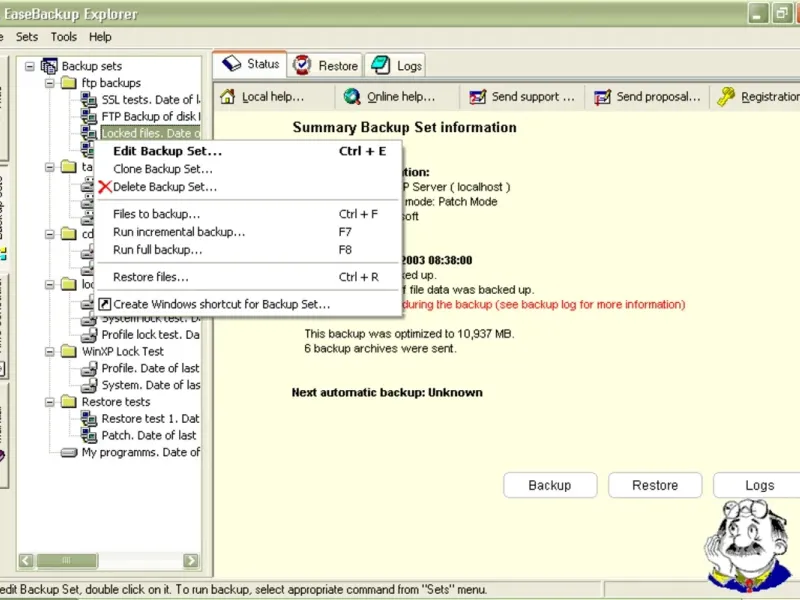800x600 pixels.
Task: Click the Profile lock test icon
Action: click(89, 334)
